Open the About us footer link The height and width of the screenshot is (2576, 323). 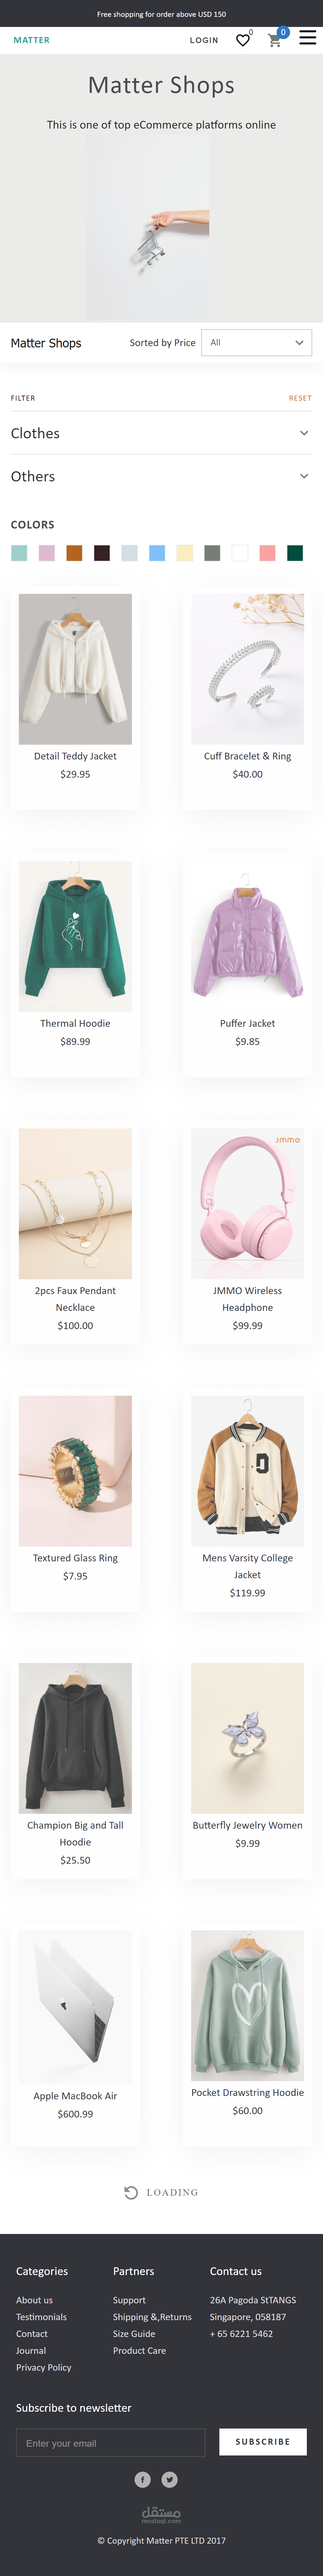point(34,2299)
